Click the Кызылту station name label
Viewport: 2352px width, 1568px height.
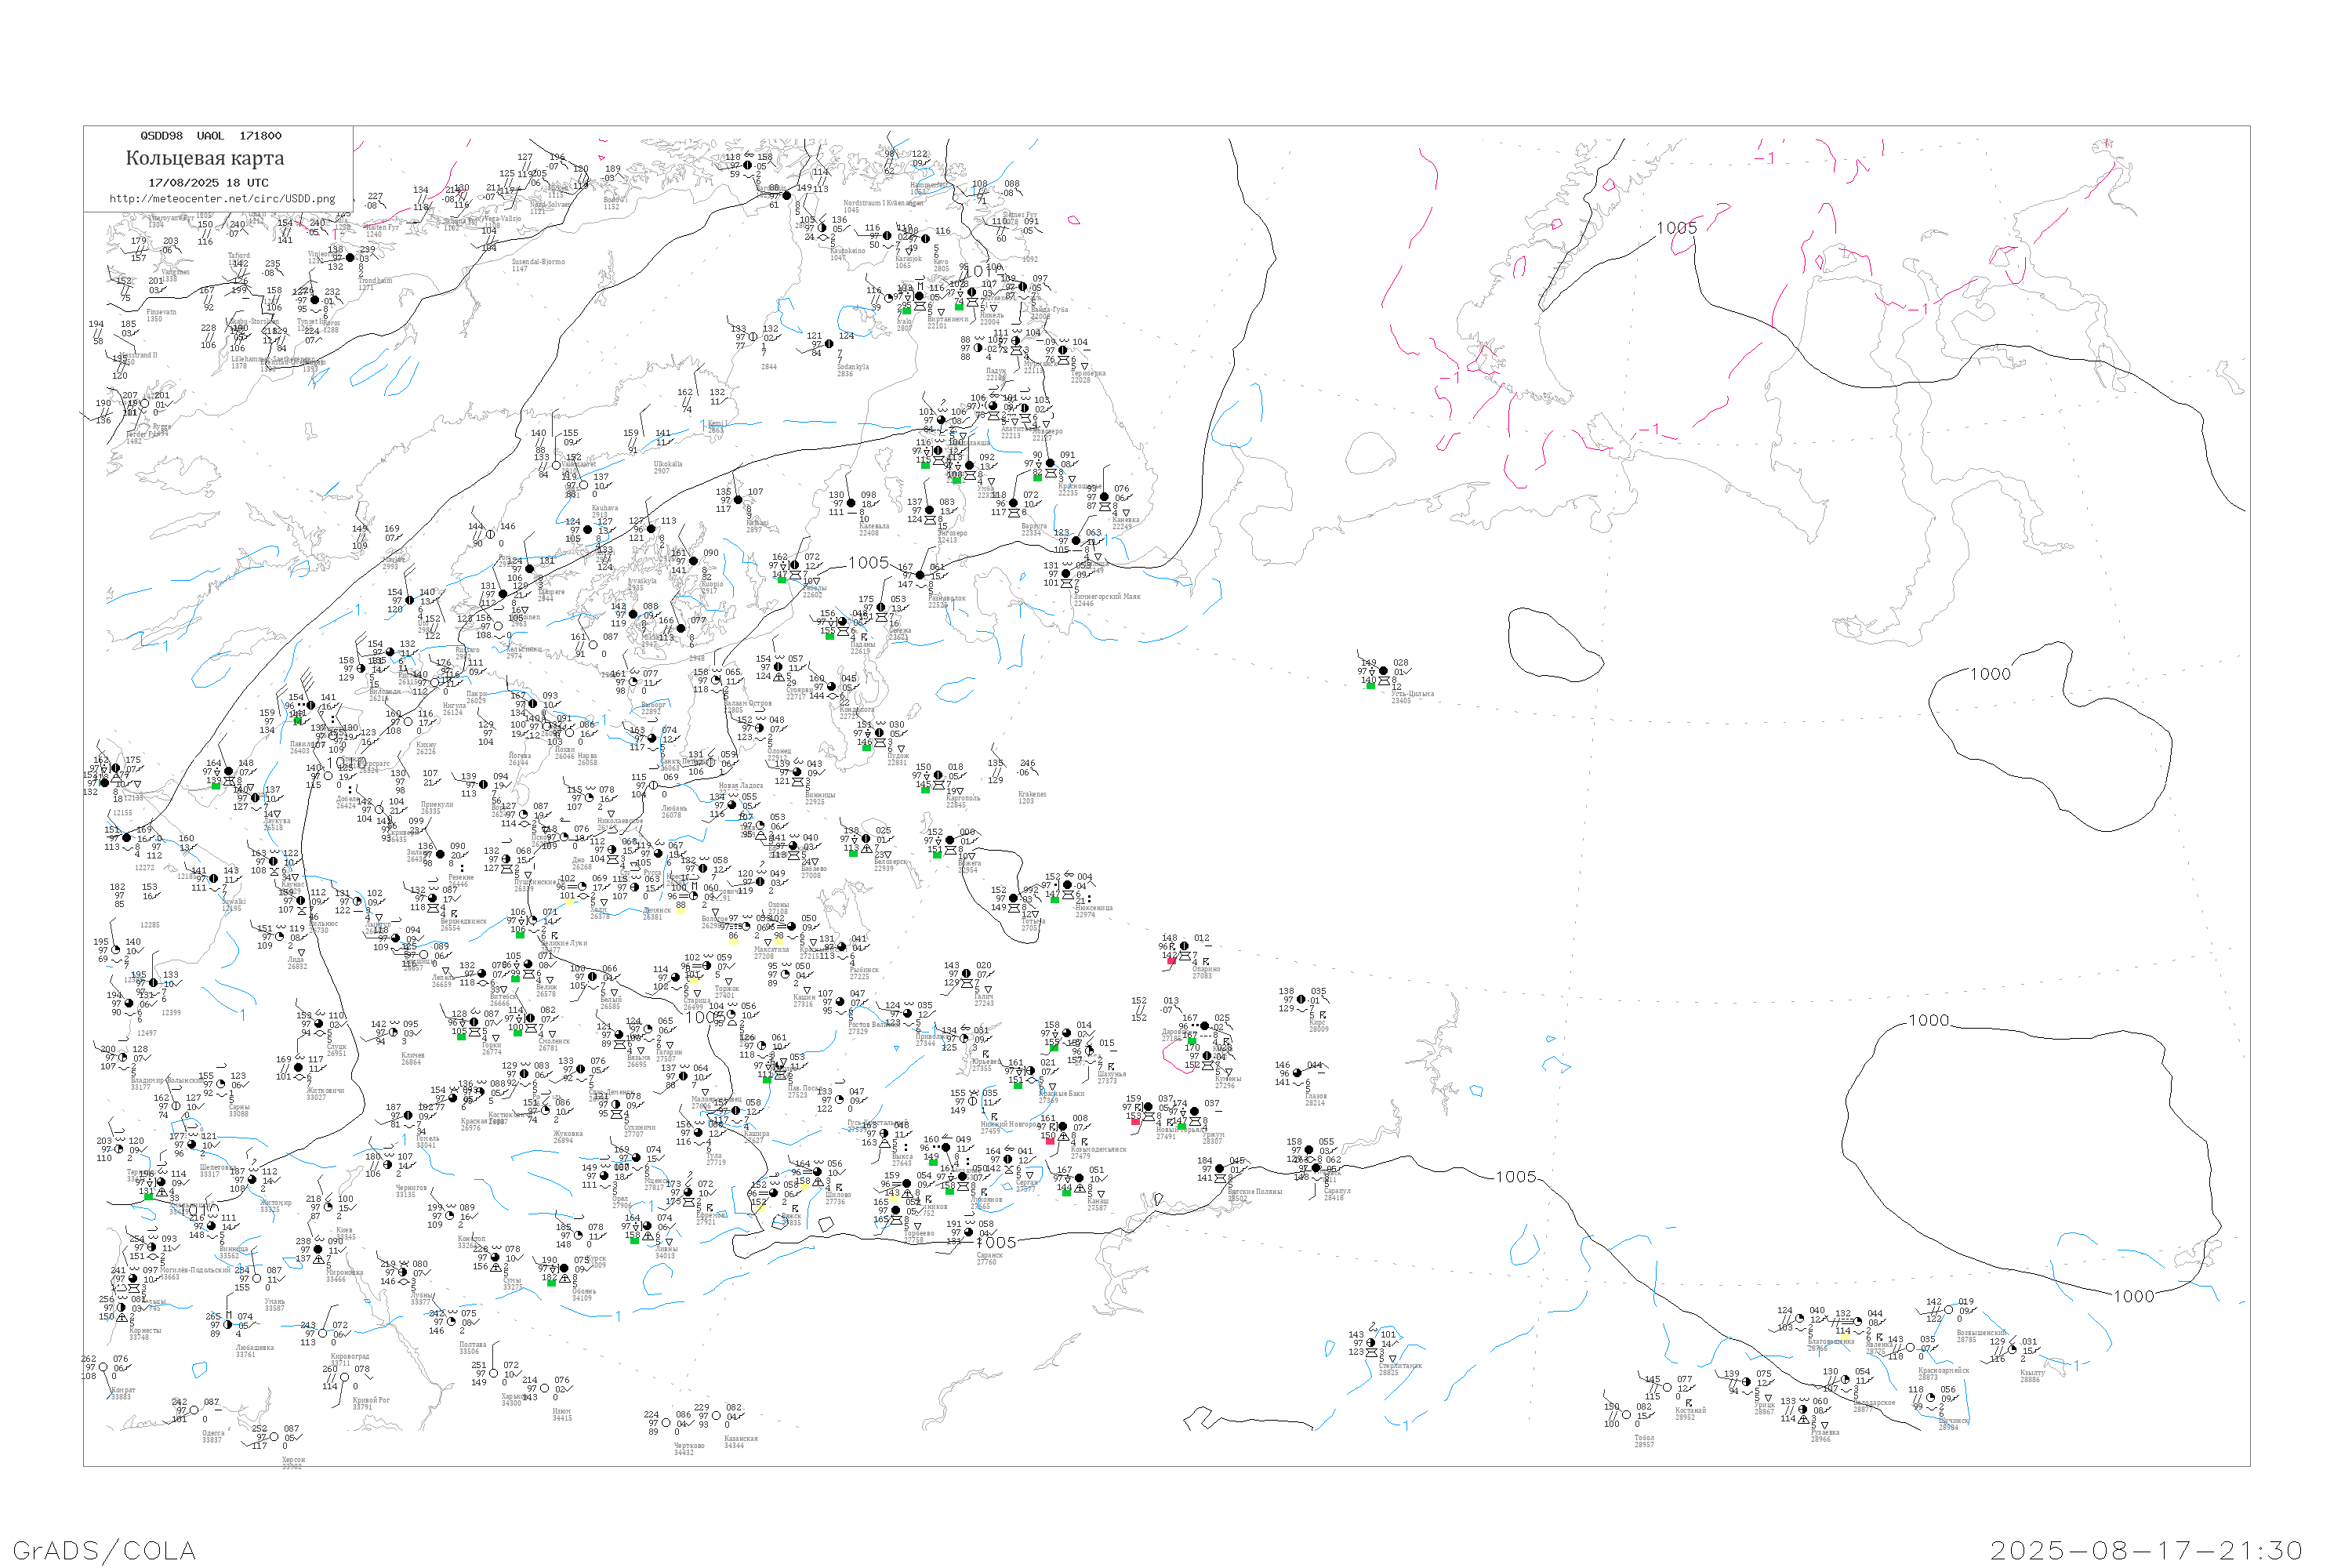point(2032,1373)
